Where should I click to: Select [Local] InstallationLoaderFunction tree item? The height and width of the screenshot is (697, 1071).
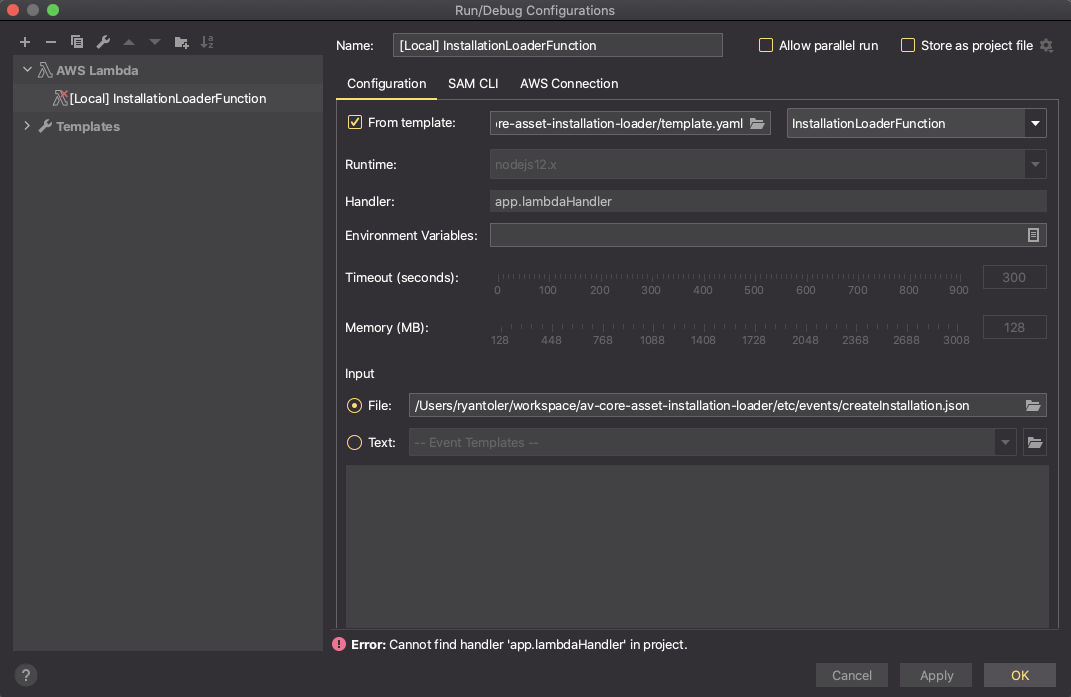point(167,98)
